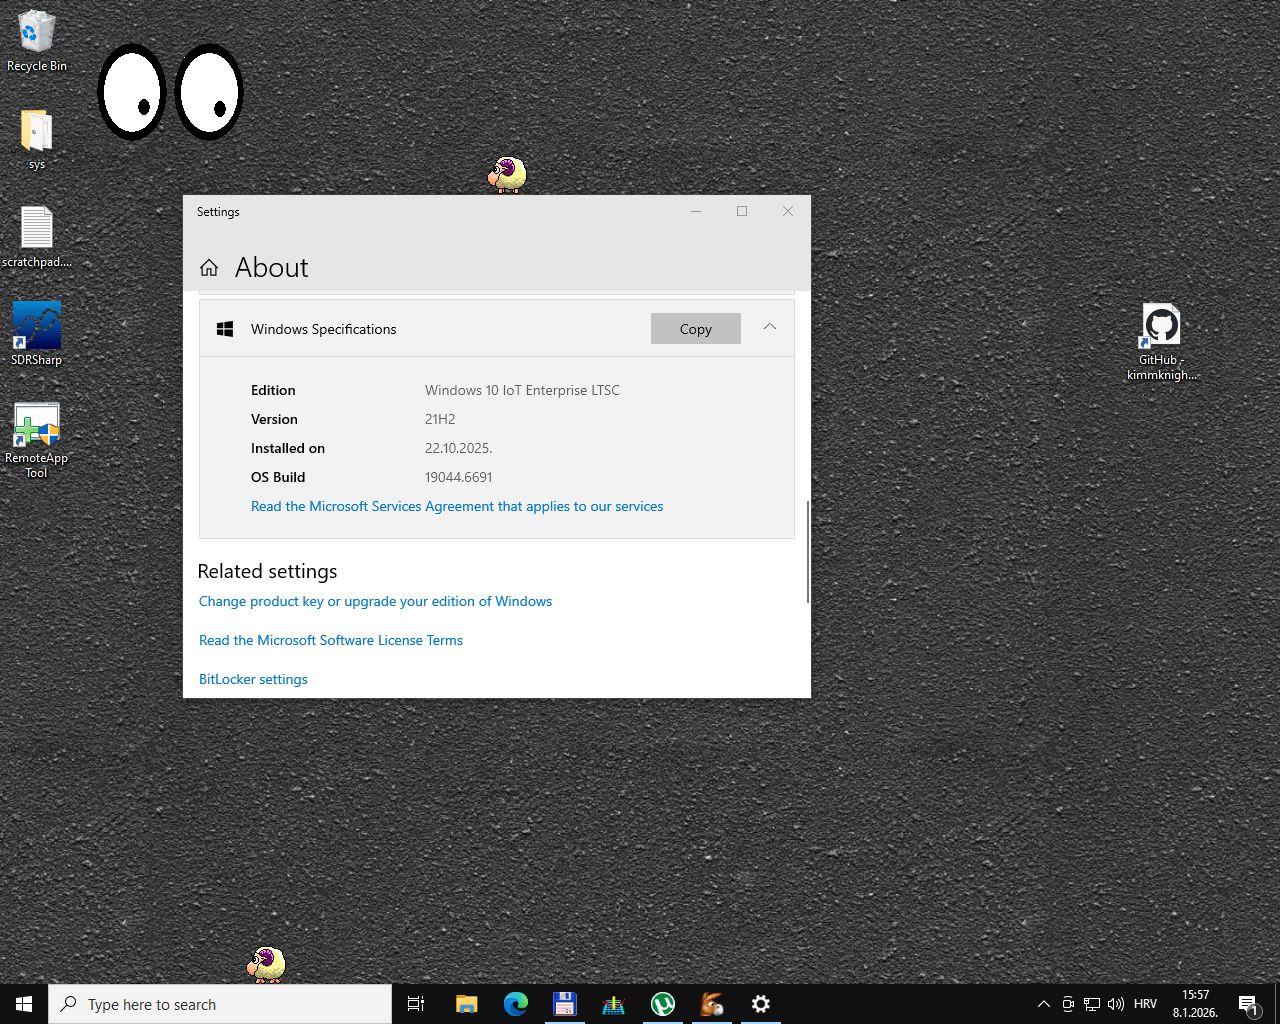
Task: Select the GitHub shortcut on desktop
Action: (x=1161, y=342)
